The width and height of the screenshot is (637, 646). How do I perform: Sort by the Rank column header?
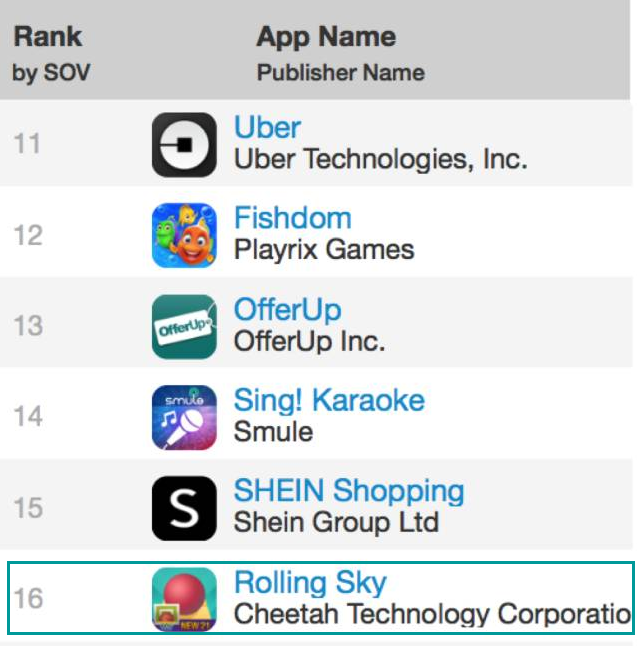[48, 36]
